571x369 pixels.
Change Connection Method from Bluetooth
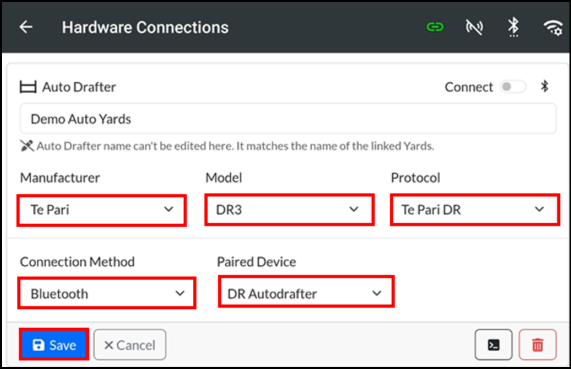point(107,293)
